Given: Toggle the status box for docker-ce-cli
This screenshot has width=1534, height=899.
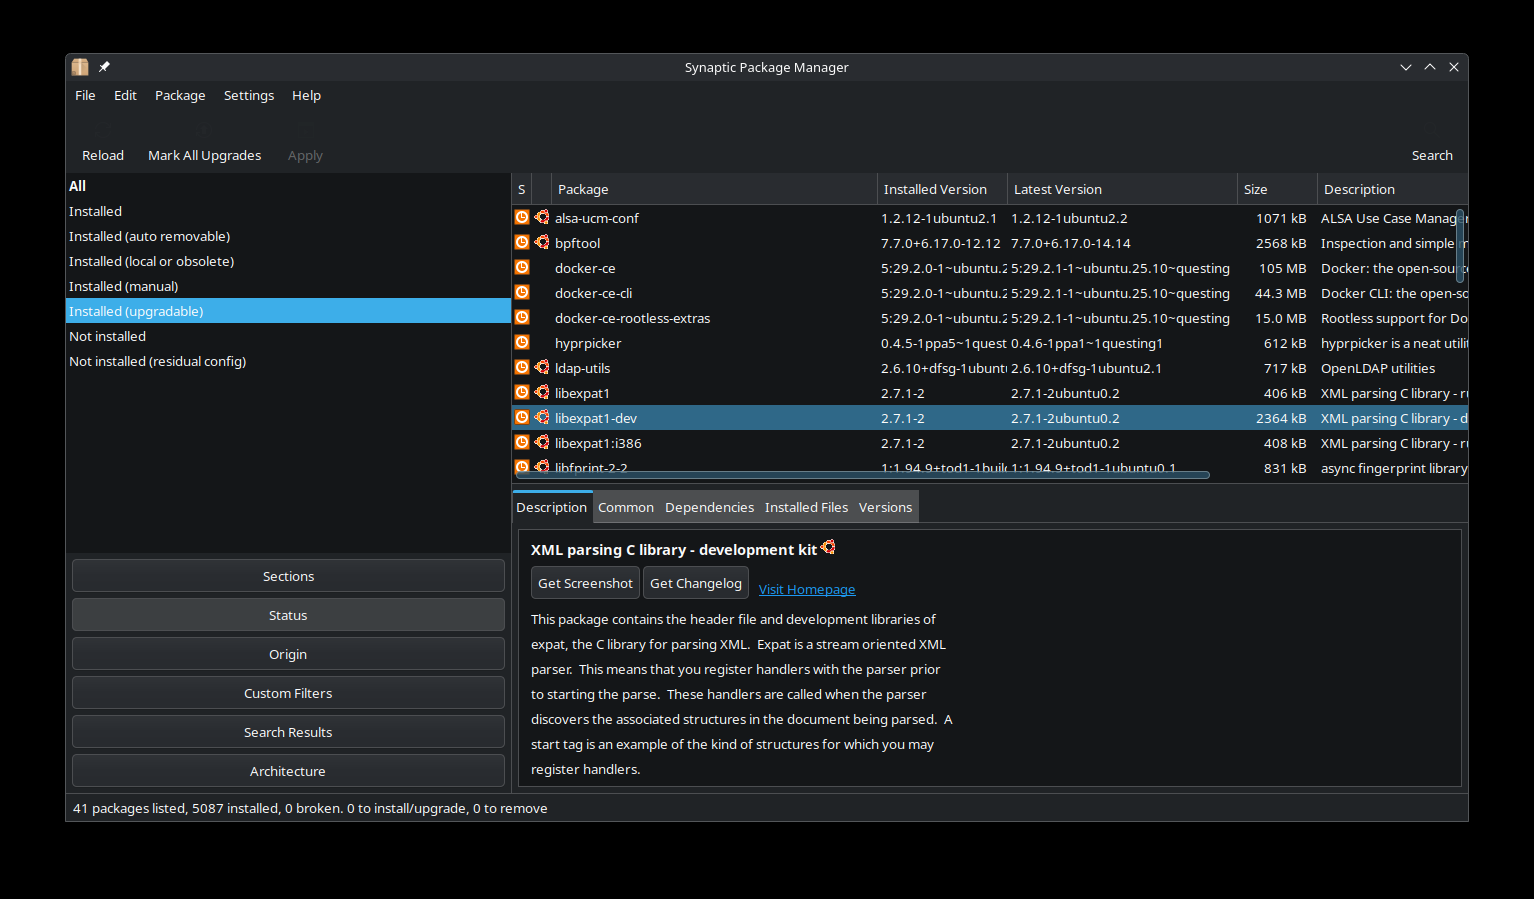Looking at the screenshot, I should click(x=522, y=293).
